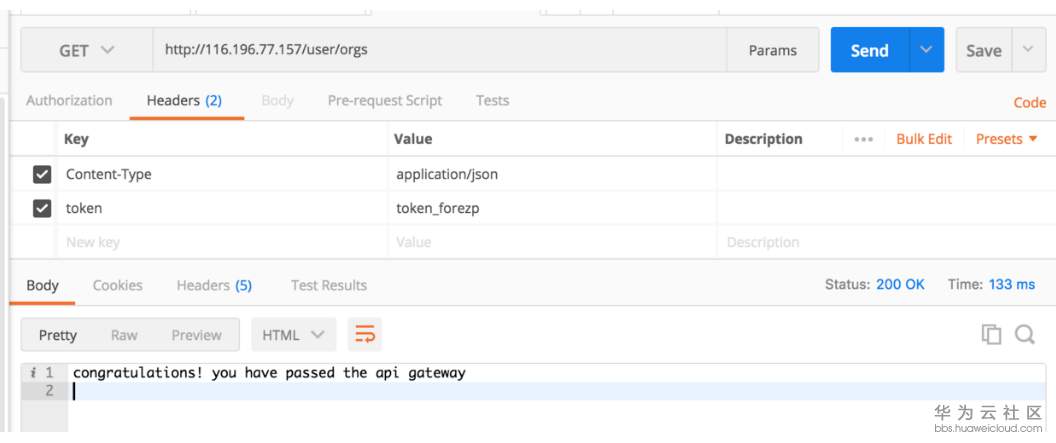Switch to the Authorization tab
This screenshot has width=1056, height=443.
tap(69, 100)
